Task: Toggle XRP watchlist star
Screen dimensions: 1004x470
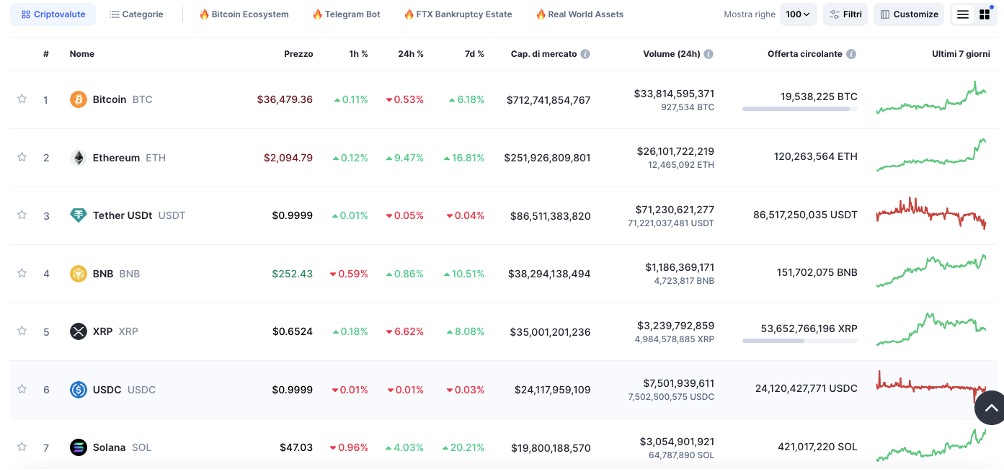Action: coord(22,330)
